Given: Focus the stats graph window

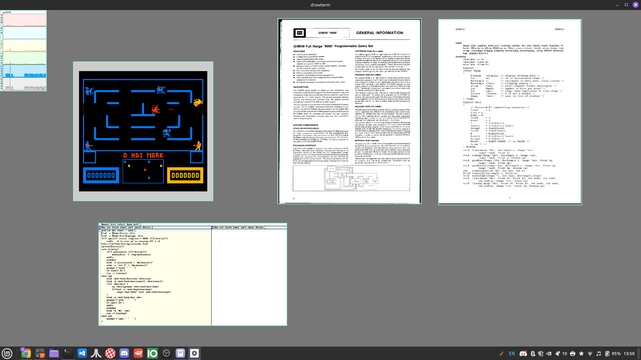Looking at the screenshot, I should coord(24,51).
